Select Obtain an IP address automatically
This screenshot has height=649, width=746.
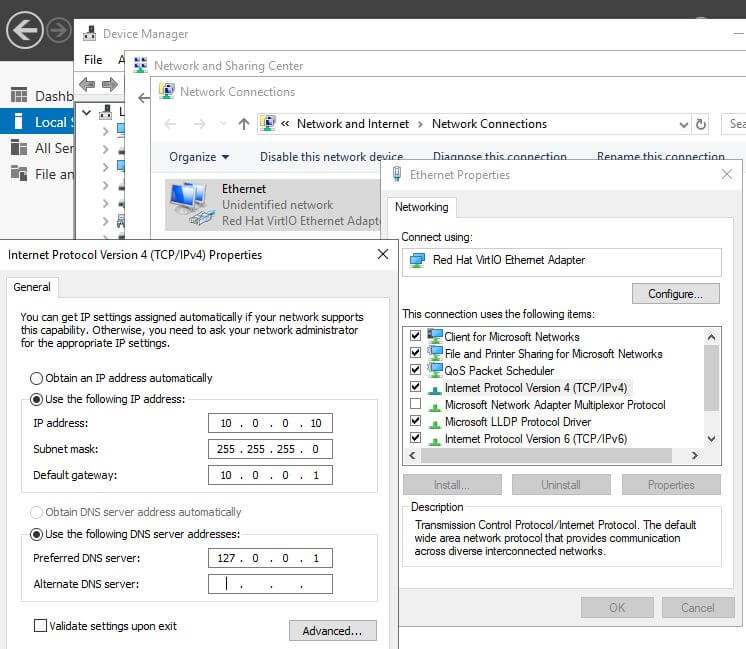click(36, 378)
